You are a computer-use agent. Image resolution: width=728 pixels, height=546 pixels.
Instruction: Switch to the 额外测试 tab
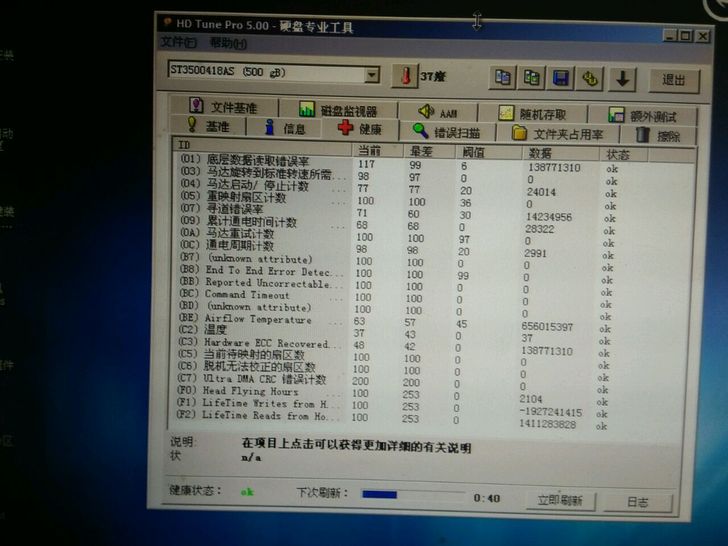(x=643, y=115)
